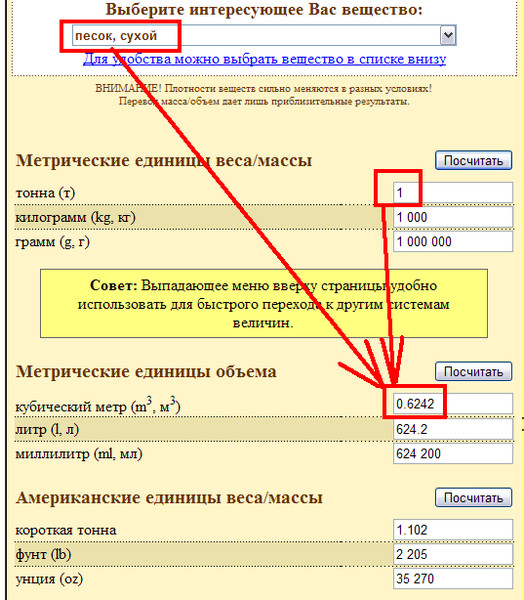
Task: Click the Американские единицы веса/массы heading
Action: pos(169,497)
